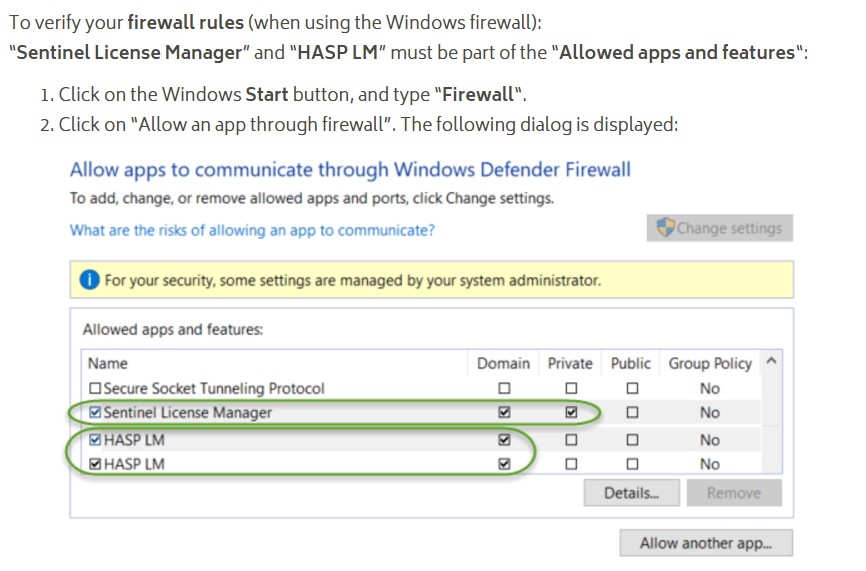Enable the Secure Socket Tunneling Protocol checkbox

pyautogui.click(x=95, y=388)
